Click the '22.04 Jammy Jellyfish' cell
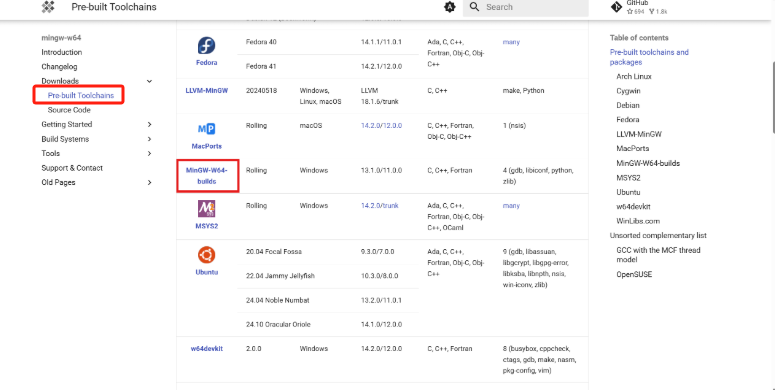775x390 pixels. coord(280,276)
